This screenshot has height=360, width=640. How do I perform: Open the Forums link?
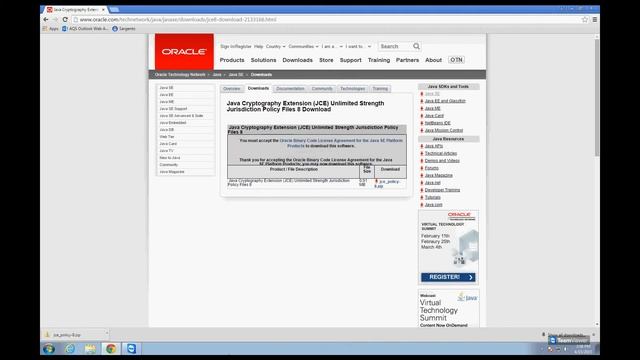(x=431, y=168)
